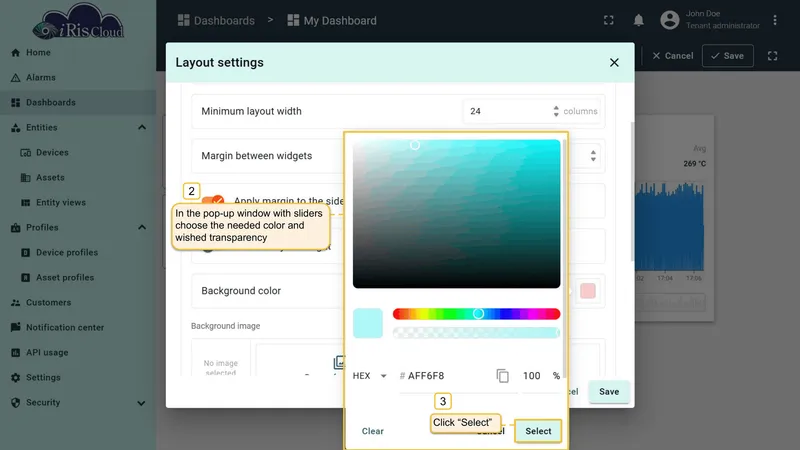Click the image gallery icon in Background image
Image resolution: width=800 pixels, height=450 pixels.
339,362
